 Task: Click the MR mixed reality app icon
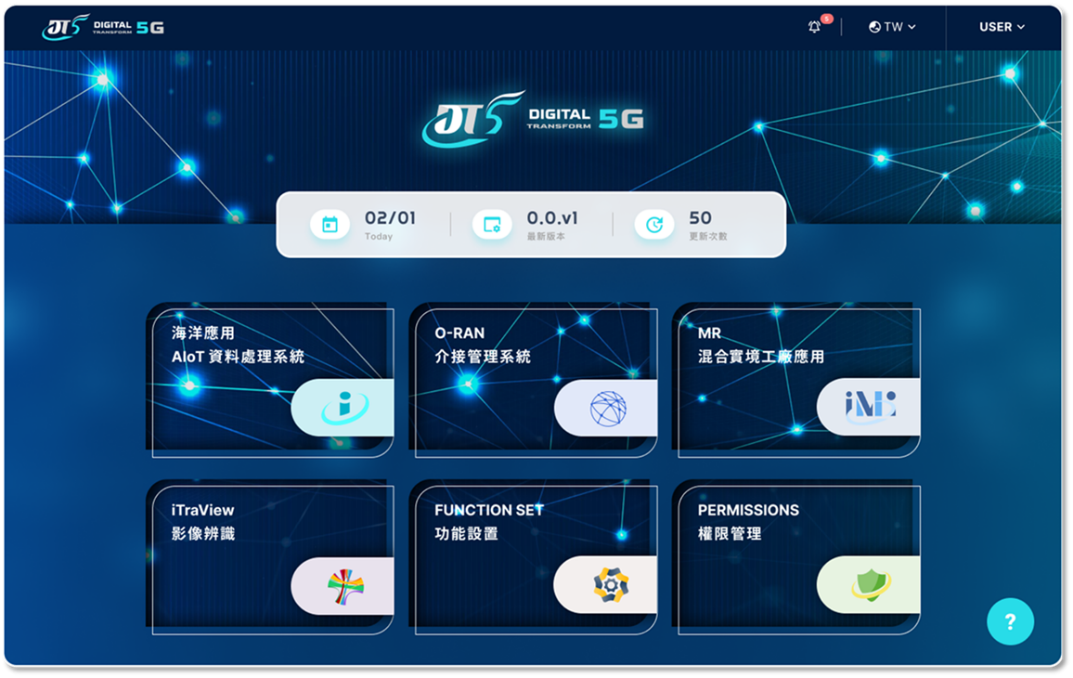870,407
